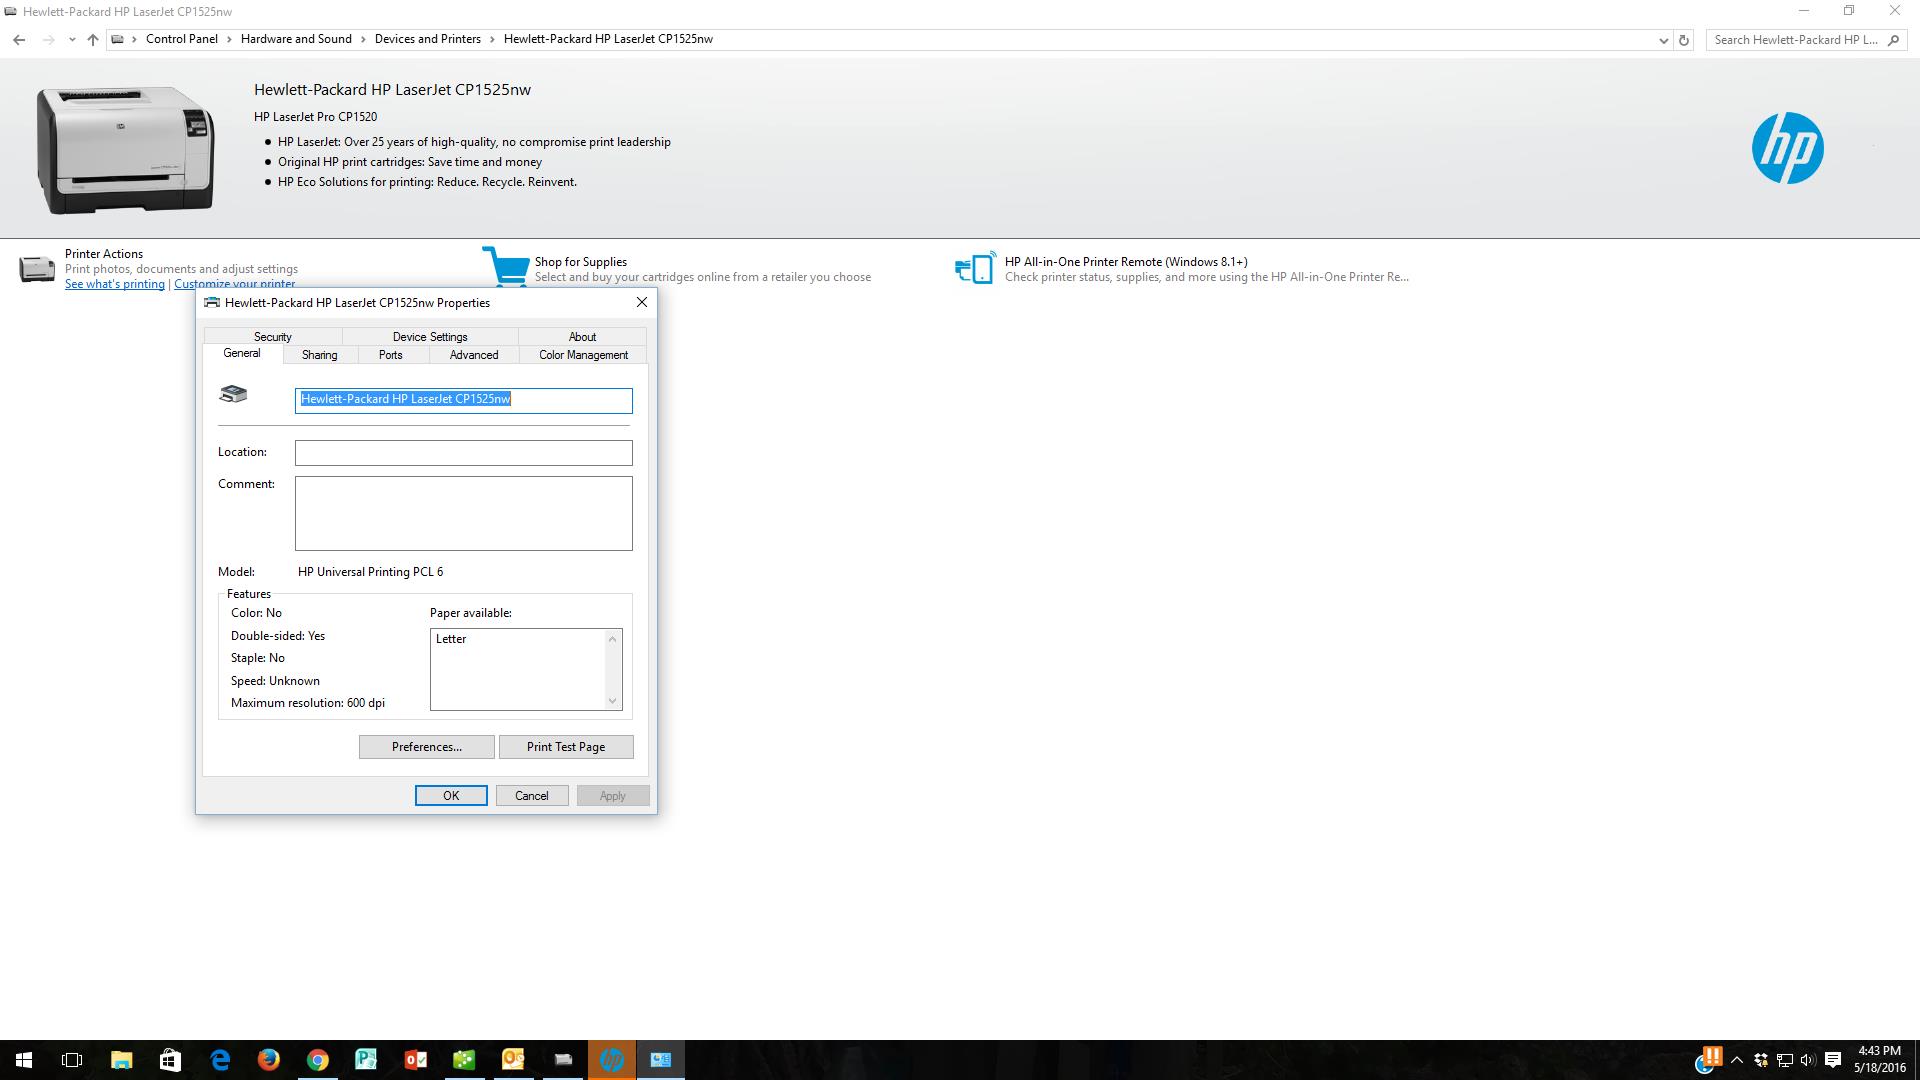
Task: Expand breadcrumb chevron after Control Panel
Action: pos(229,40)
